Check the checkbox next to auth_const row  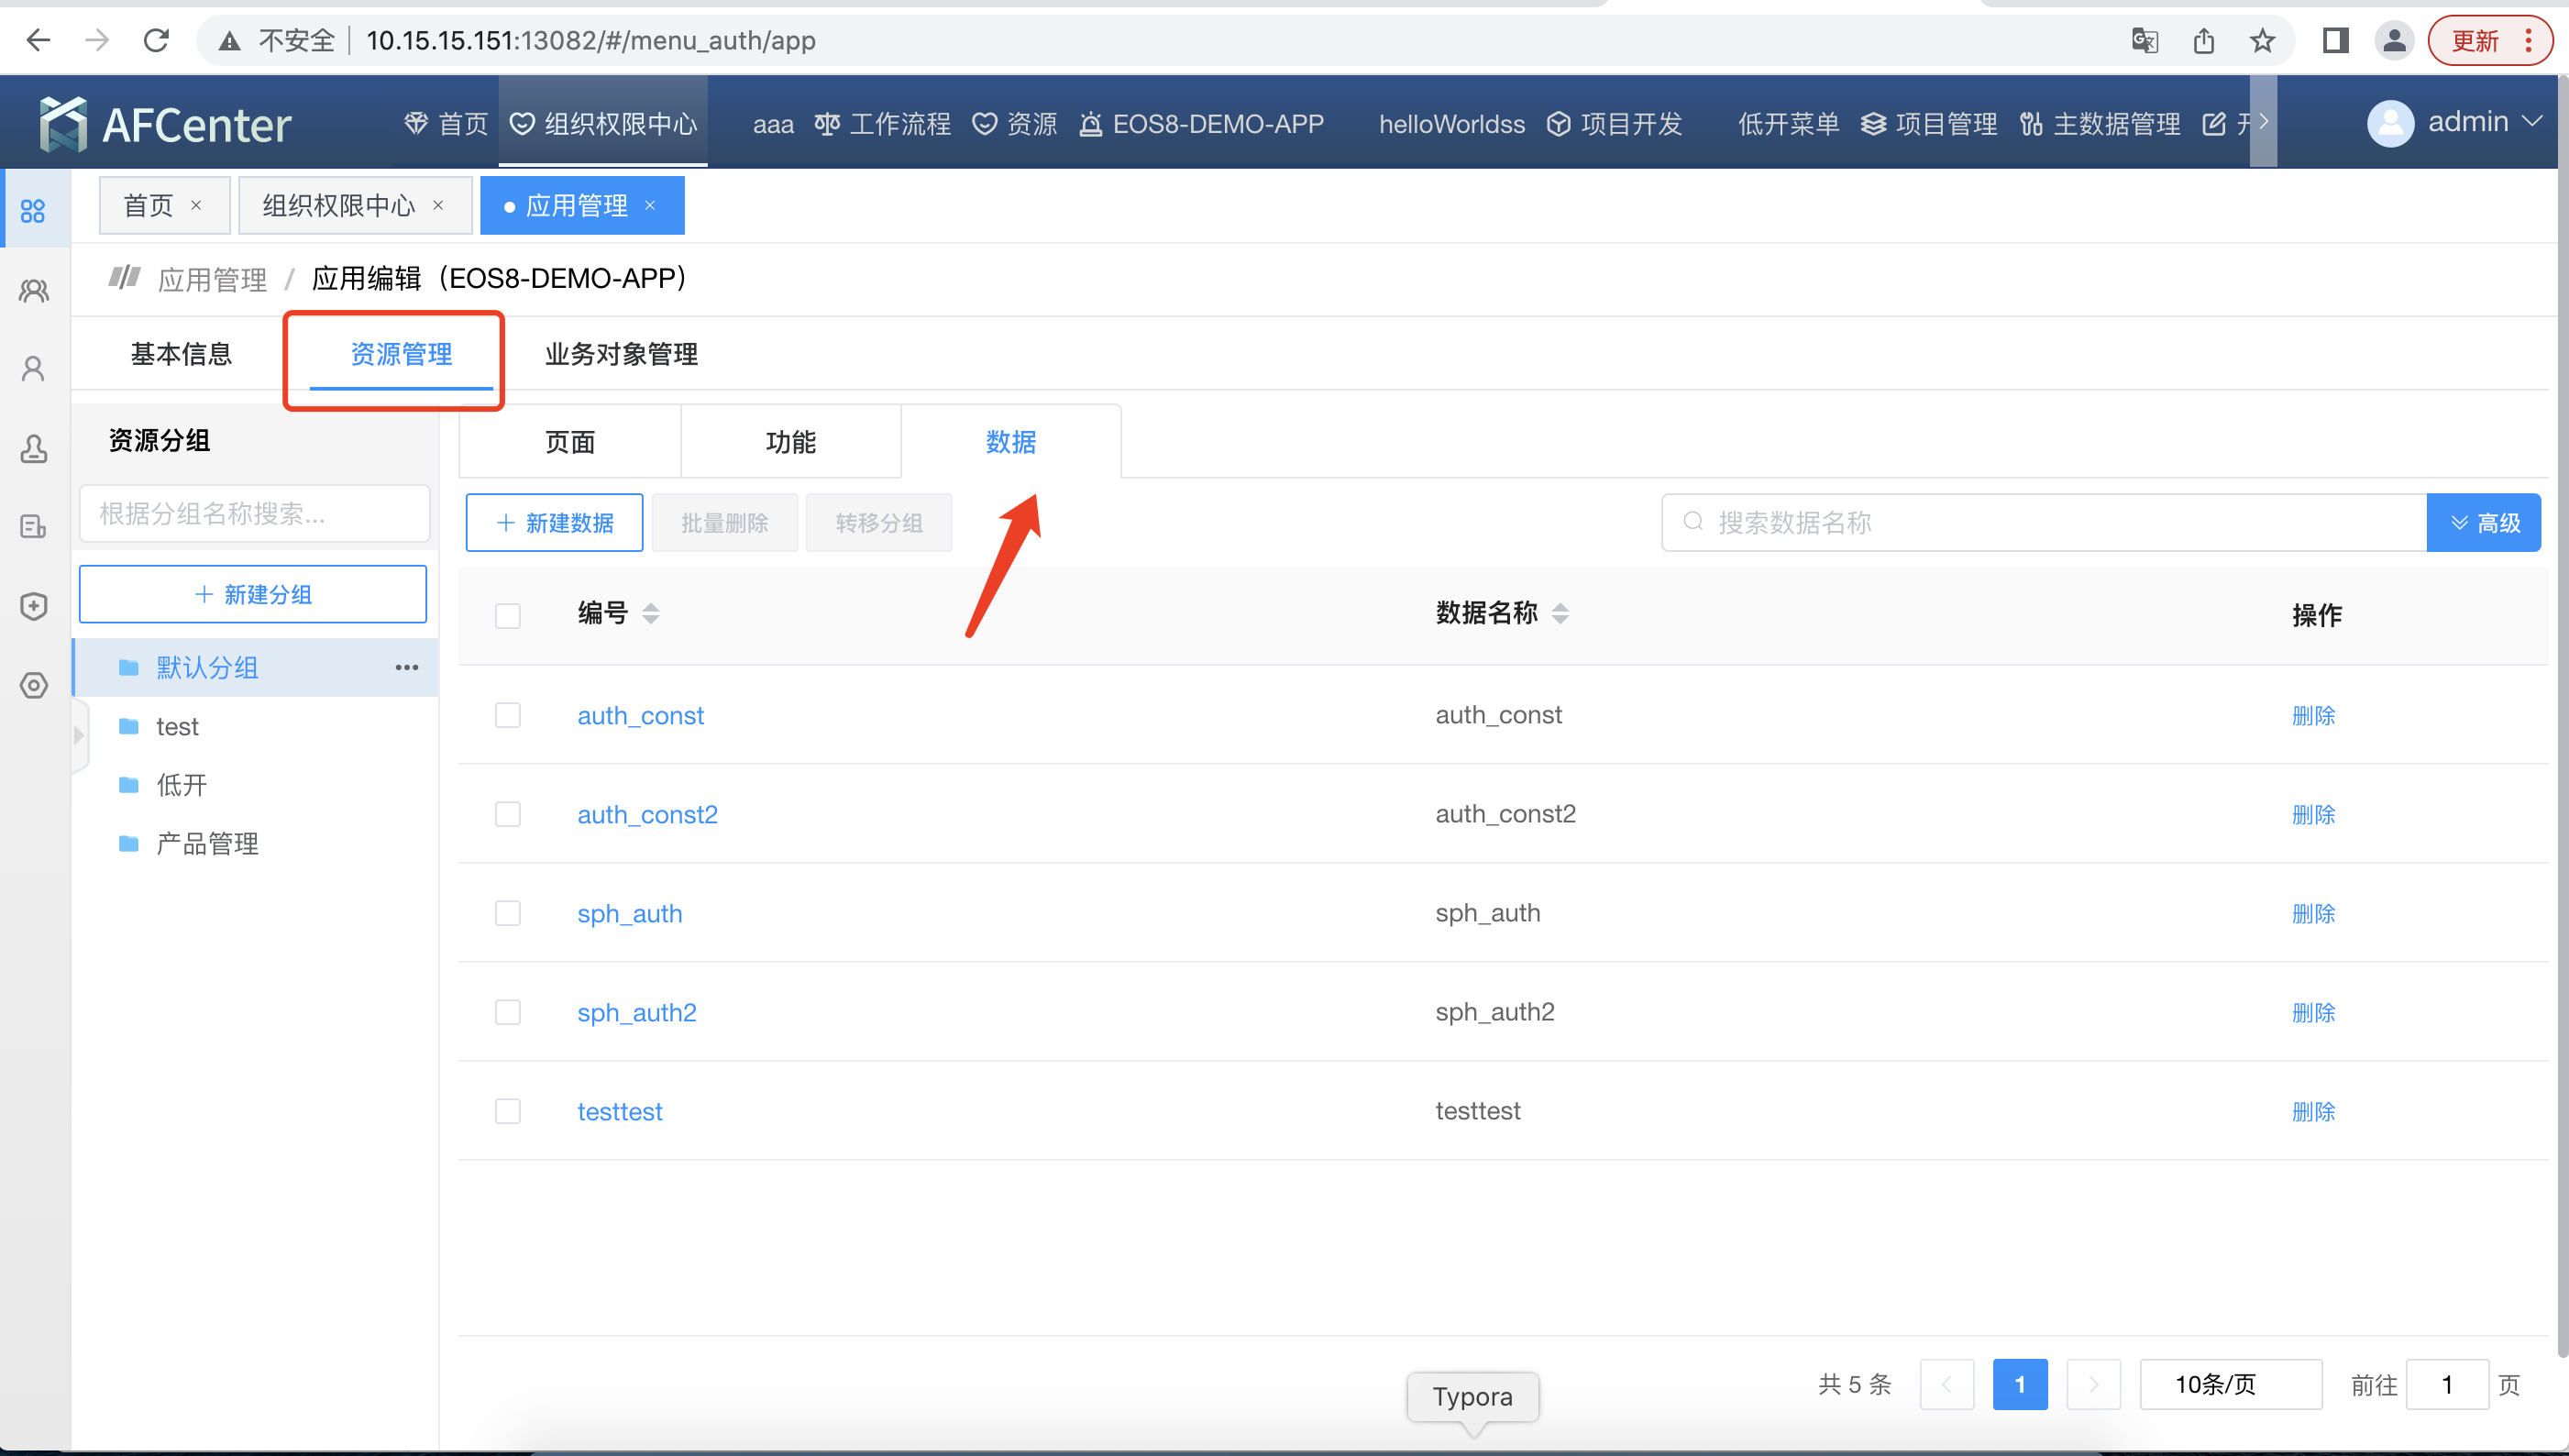click(508, 714)
